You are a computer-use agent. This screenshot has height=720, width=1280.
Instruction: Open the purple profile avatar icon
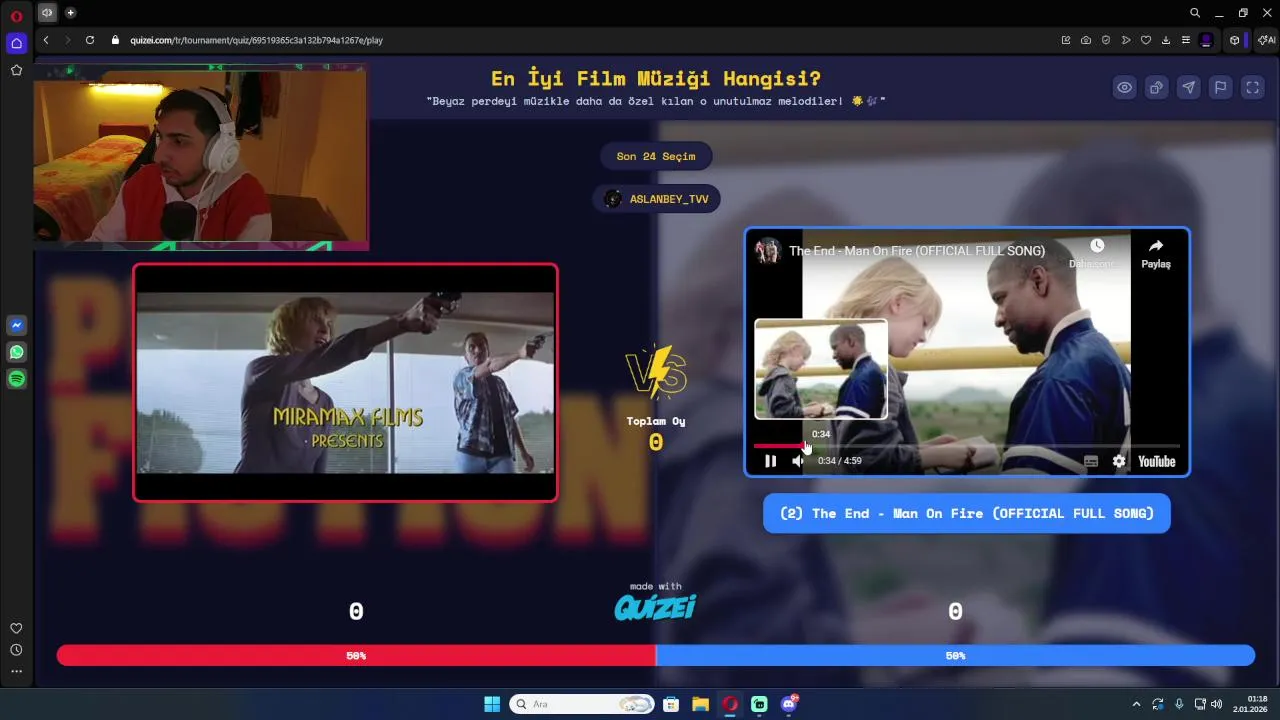coord(1207,40)
